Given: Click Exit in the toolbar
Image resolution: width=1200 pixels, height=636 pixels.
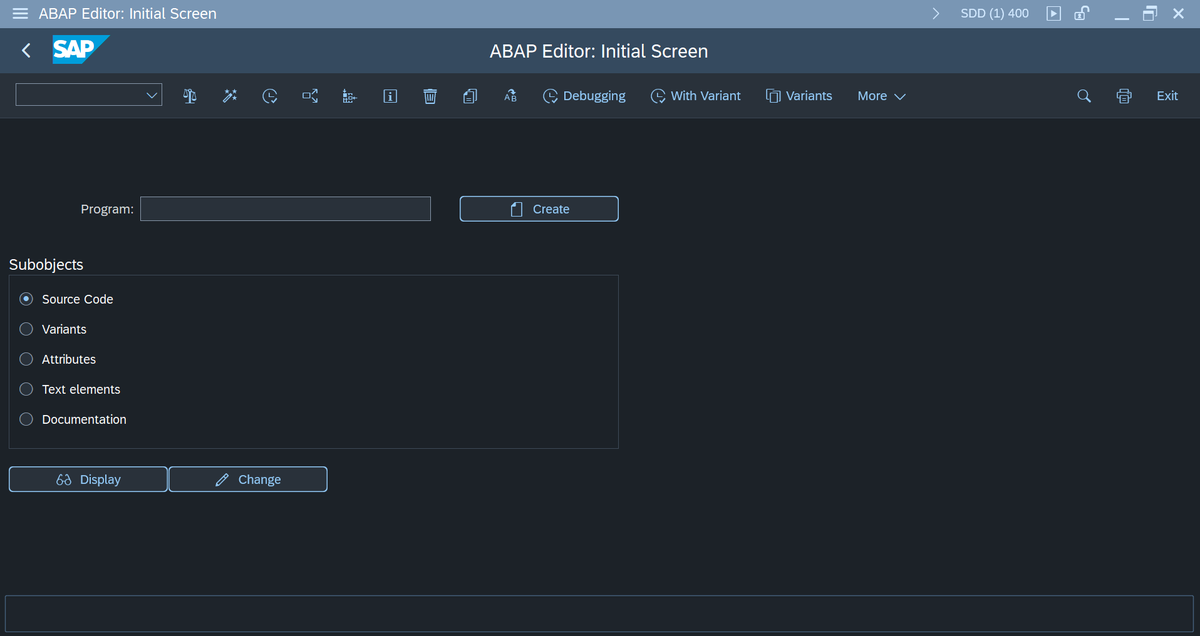Looking at the screenshot, I should [1167, 96].
